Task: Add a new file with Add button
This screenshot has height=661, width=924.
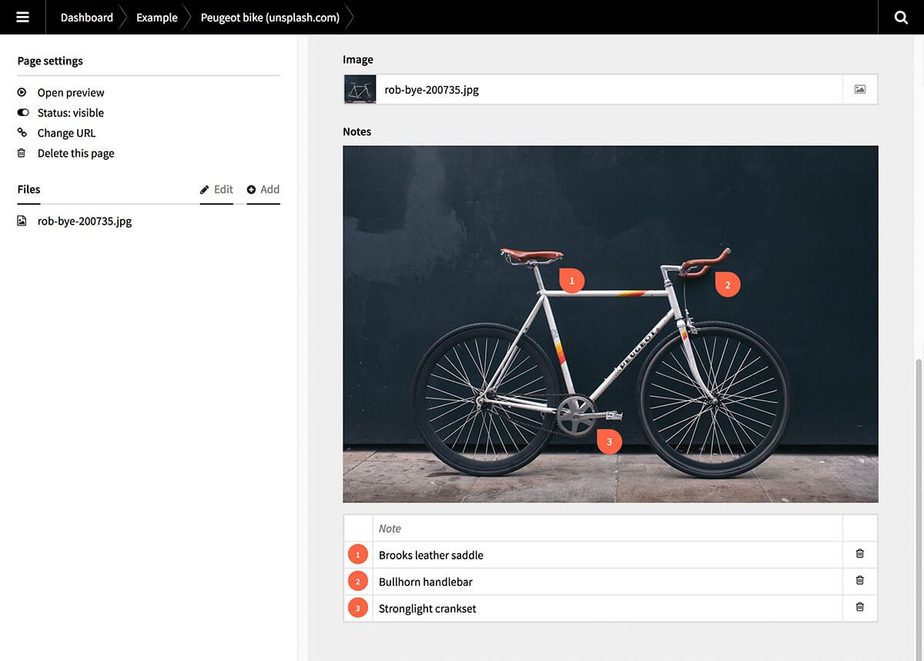Action: pyautogui.click(x=263, y=189)
